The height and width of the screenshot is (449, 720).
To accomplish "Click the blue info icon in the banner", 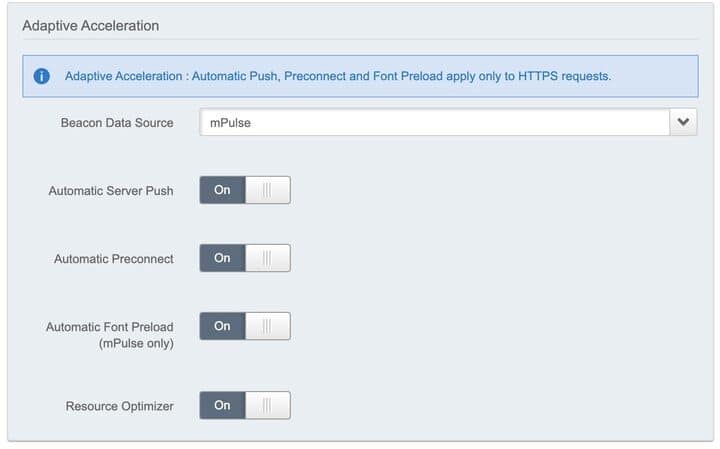I will click(x=42, y=76).
